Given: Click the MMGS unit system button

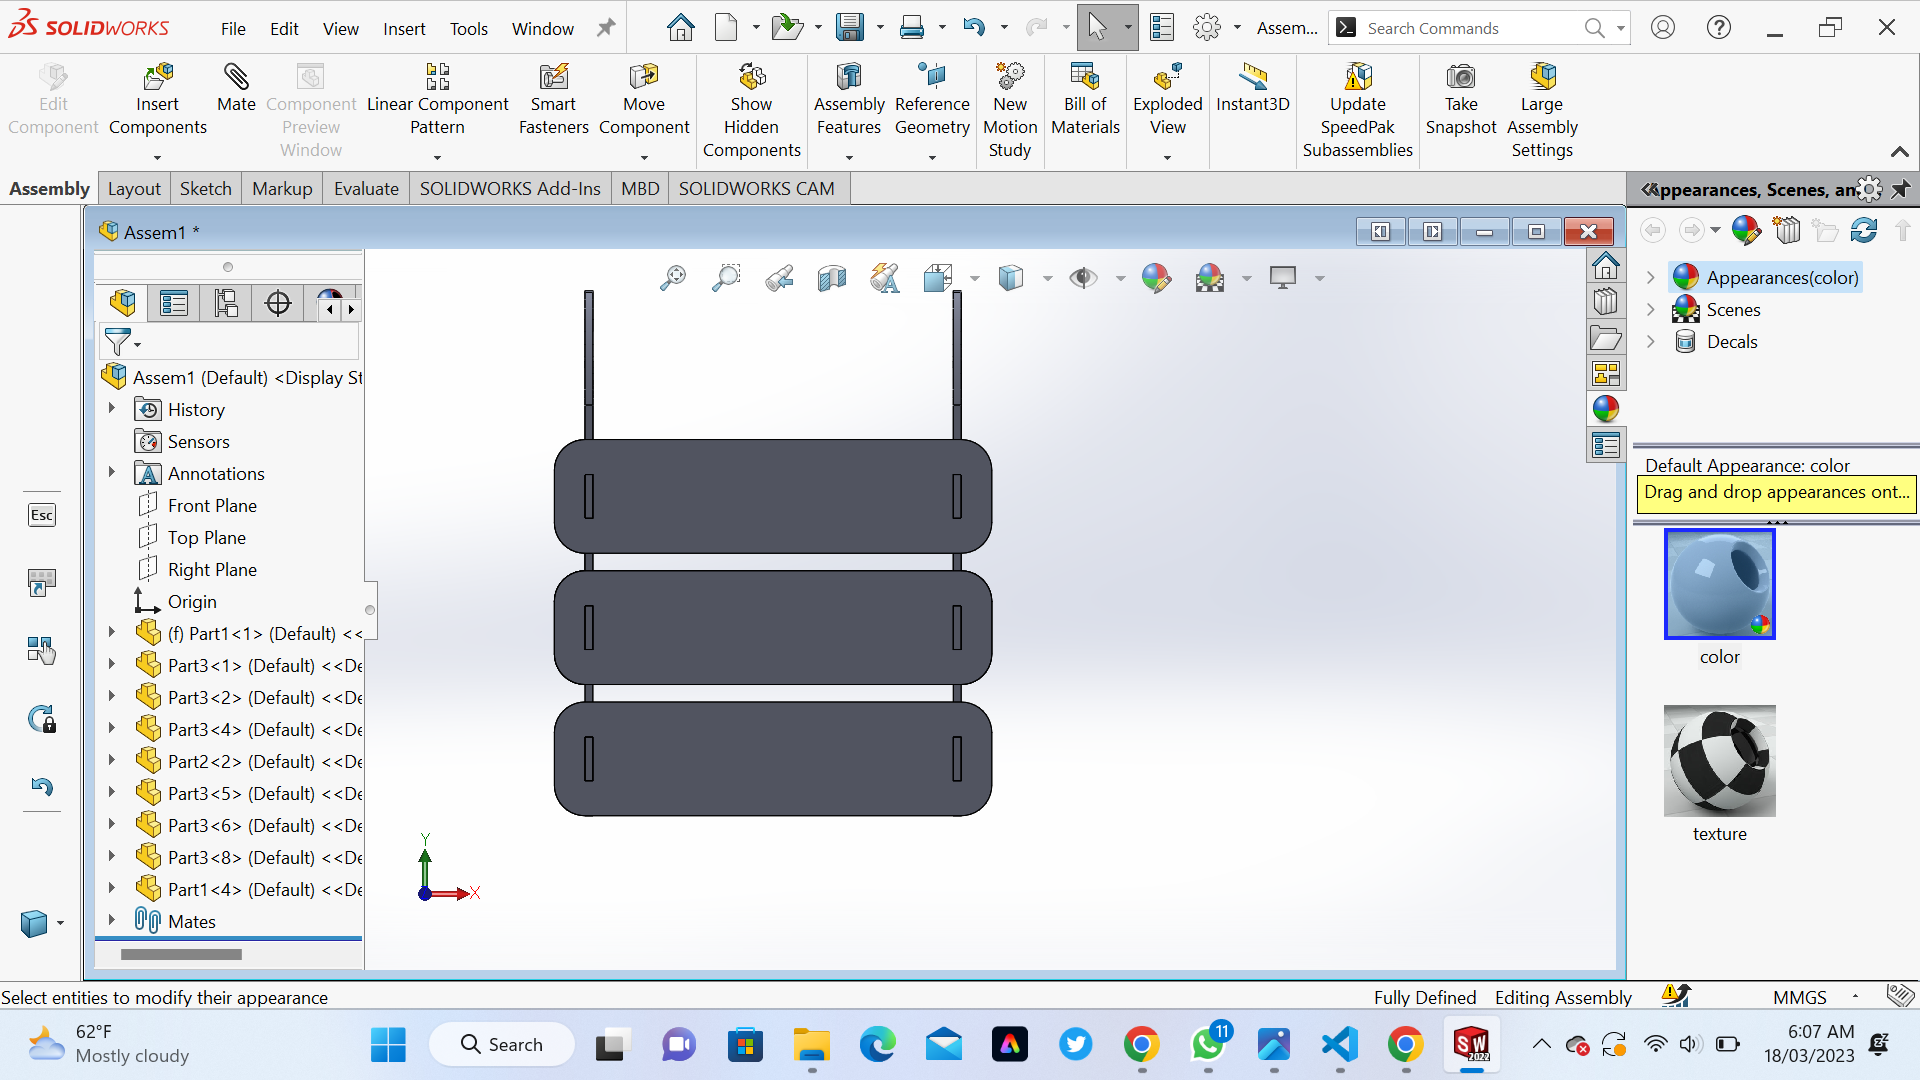Looking at the screenshot, I should coord(1799,997).
